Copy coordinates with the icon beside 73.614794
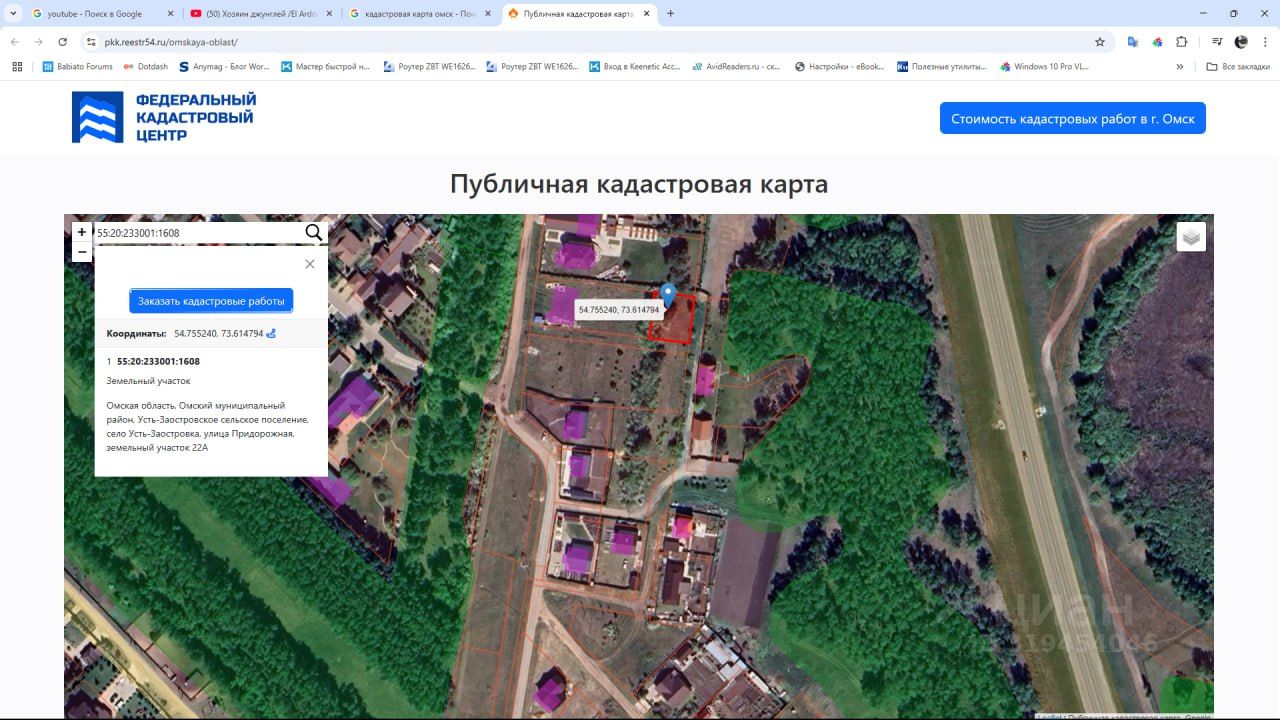Viewport: 1280px width, 720px height. (x=271, y=333)
